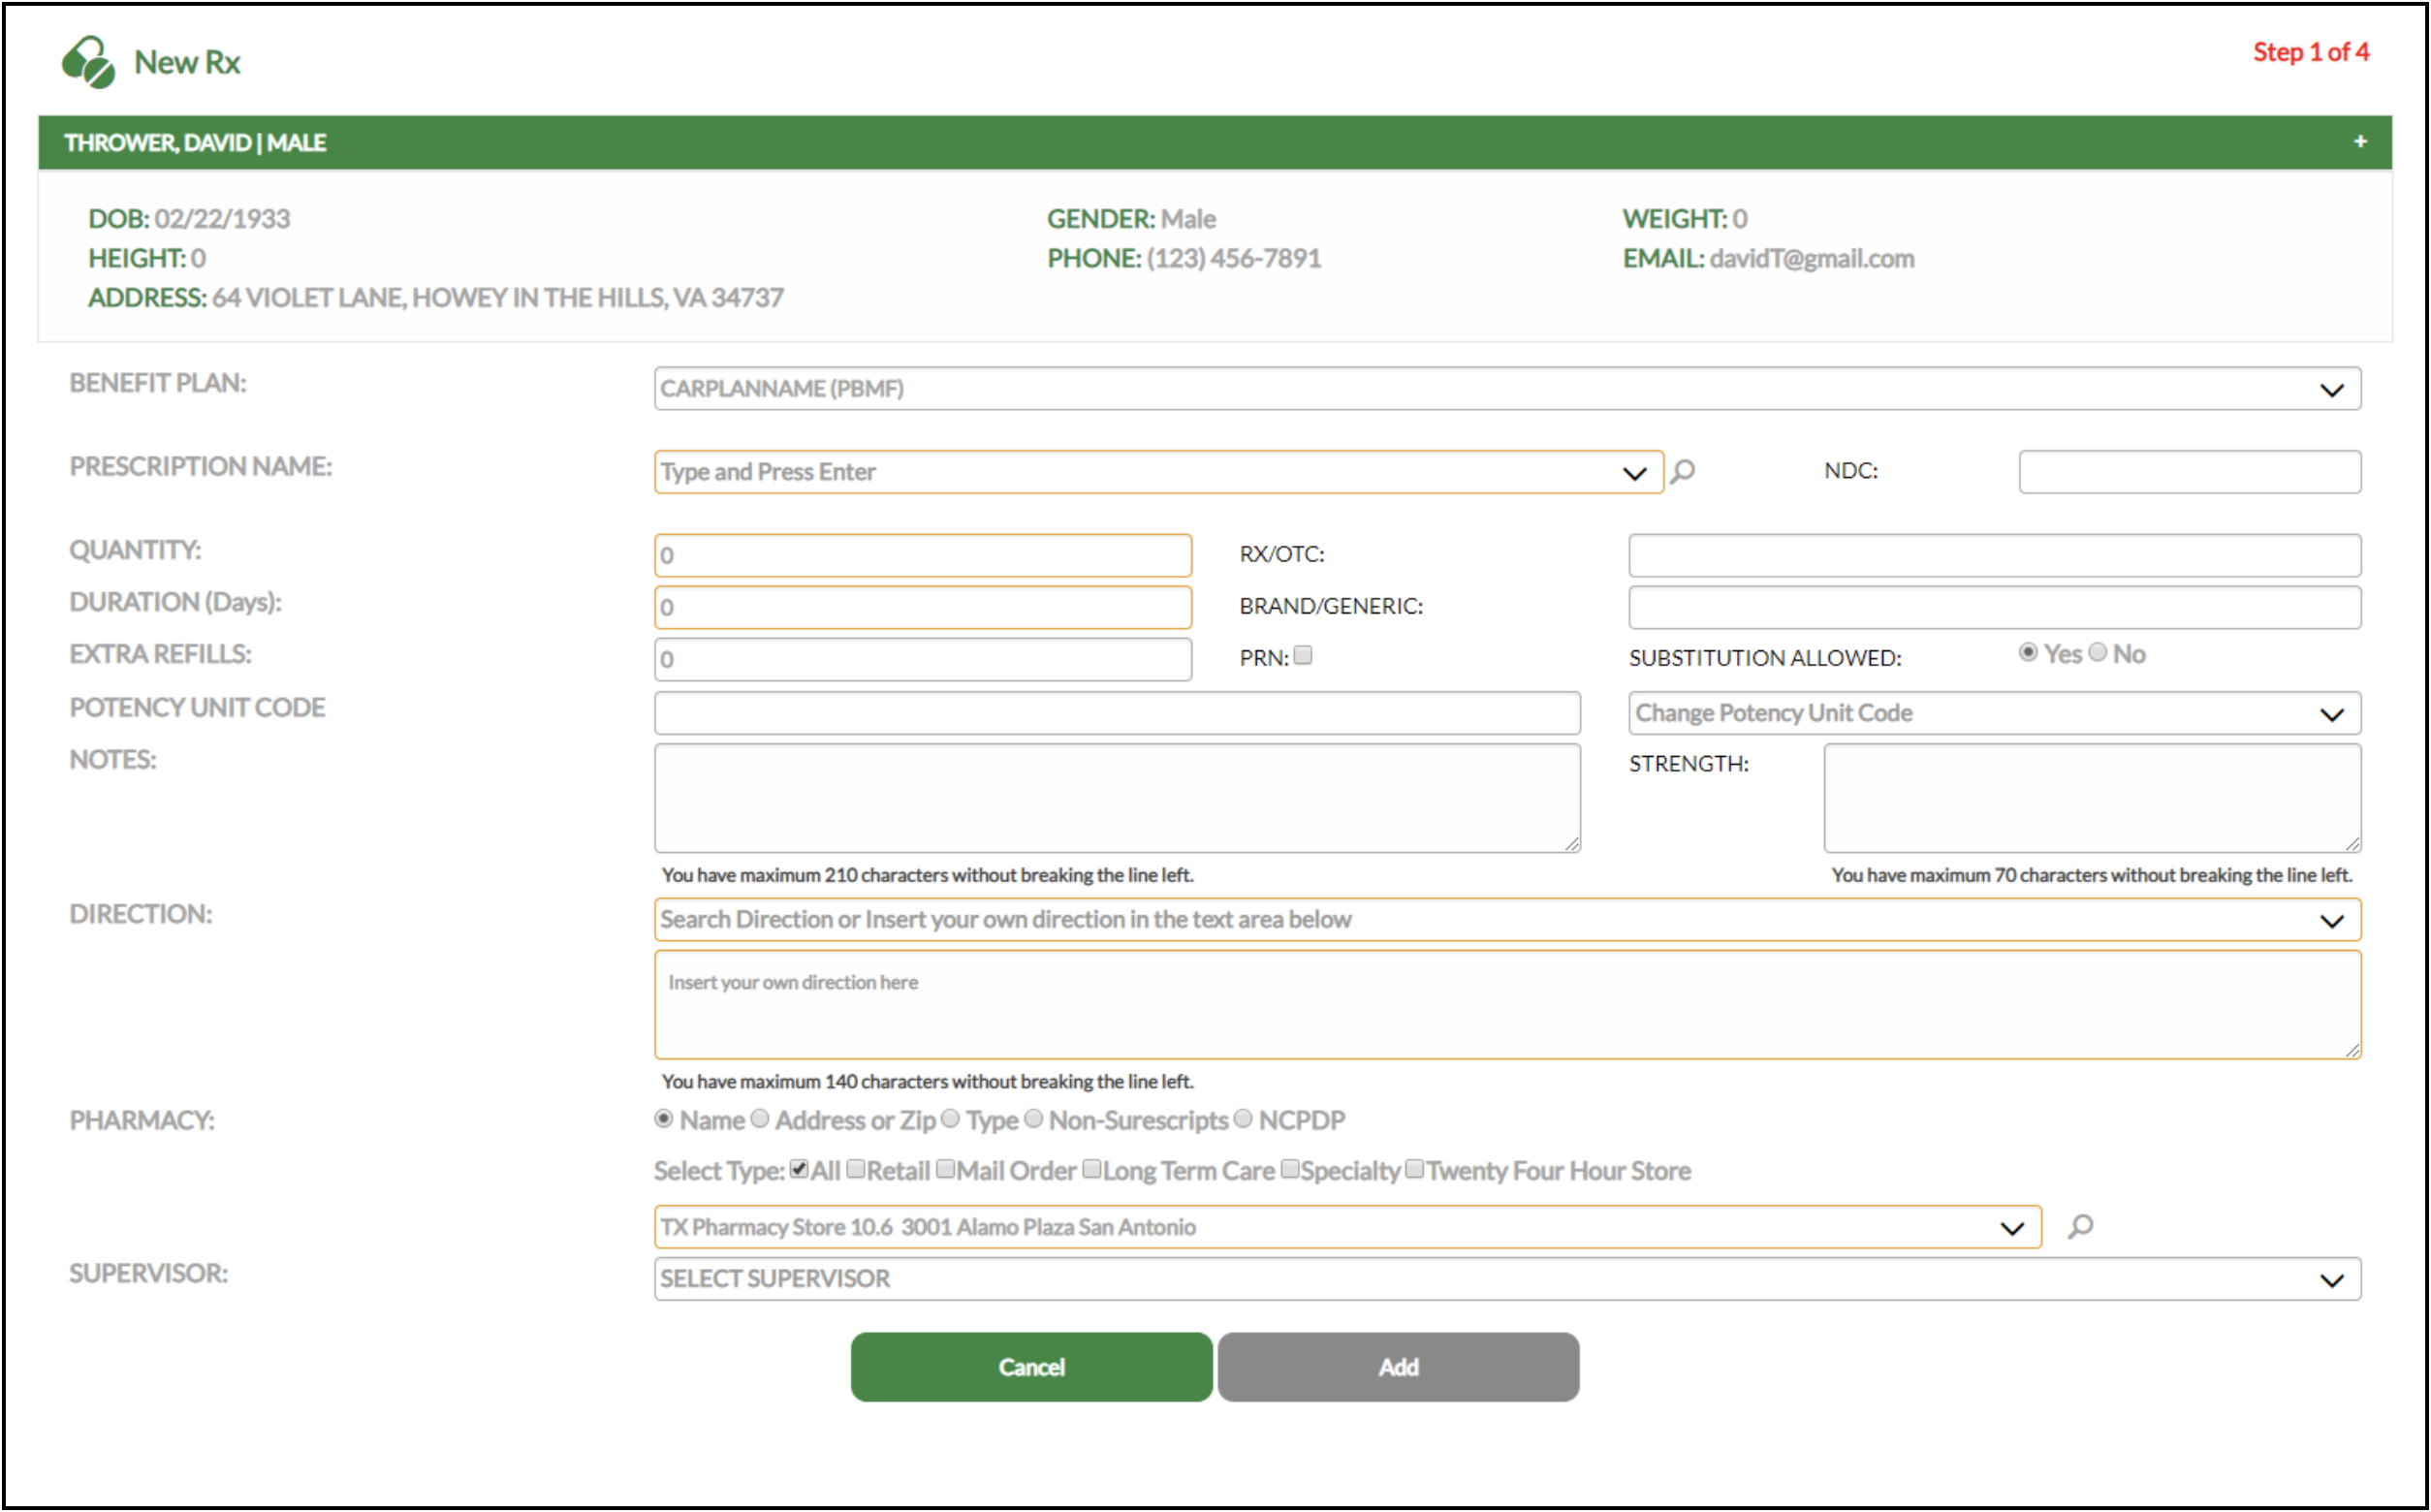
Task: Enable the PRN checkbox
Action: coord(1304,654)
